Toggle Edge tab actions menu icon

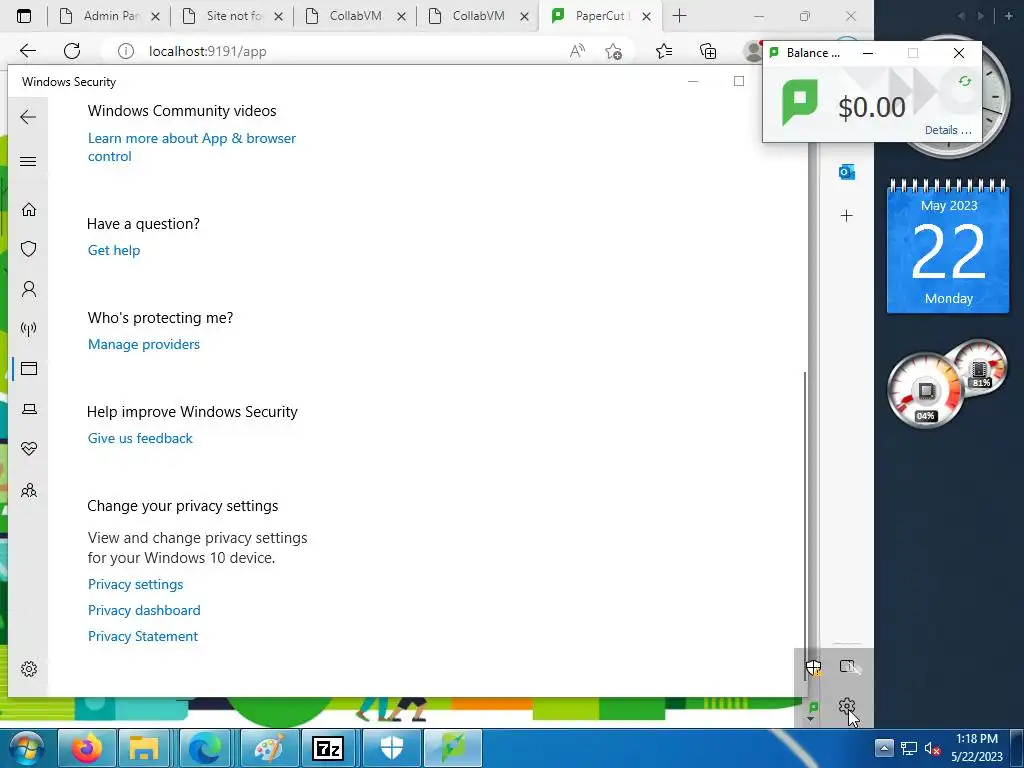coord(24,16)
